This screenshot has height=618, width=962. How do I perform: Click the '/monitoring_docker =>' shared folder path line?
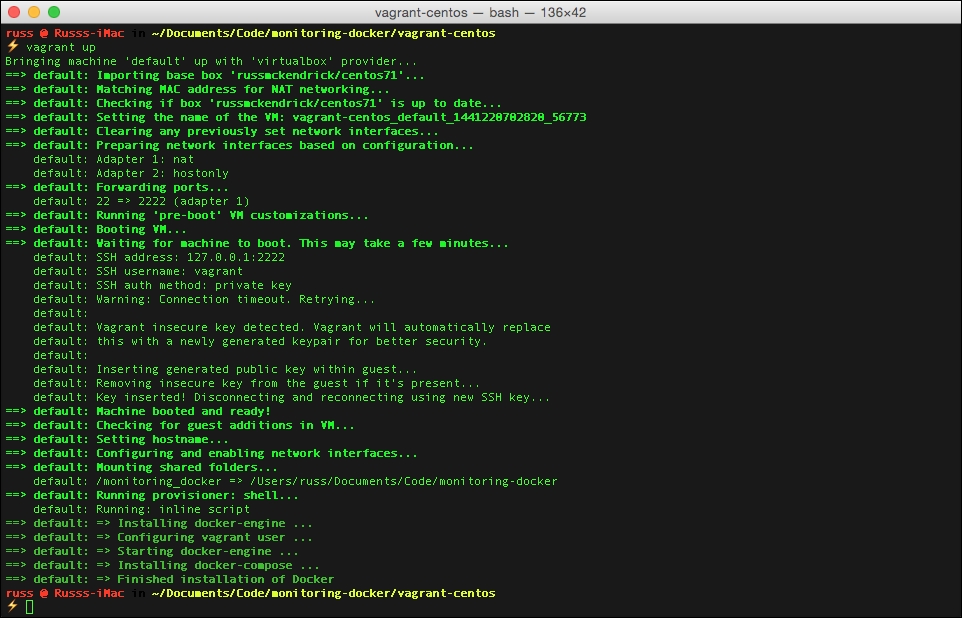click(x=295, y=482)
